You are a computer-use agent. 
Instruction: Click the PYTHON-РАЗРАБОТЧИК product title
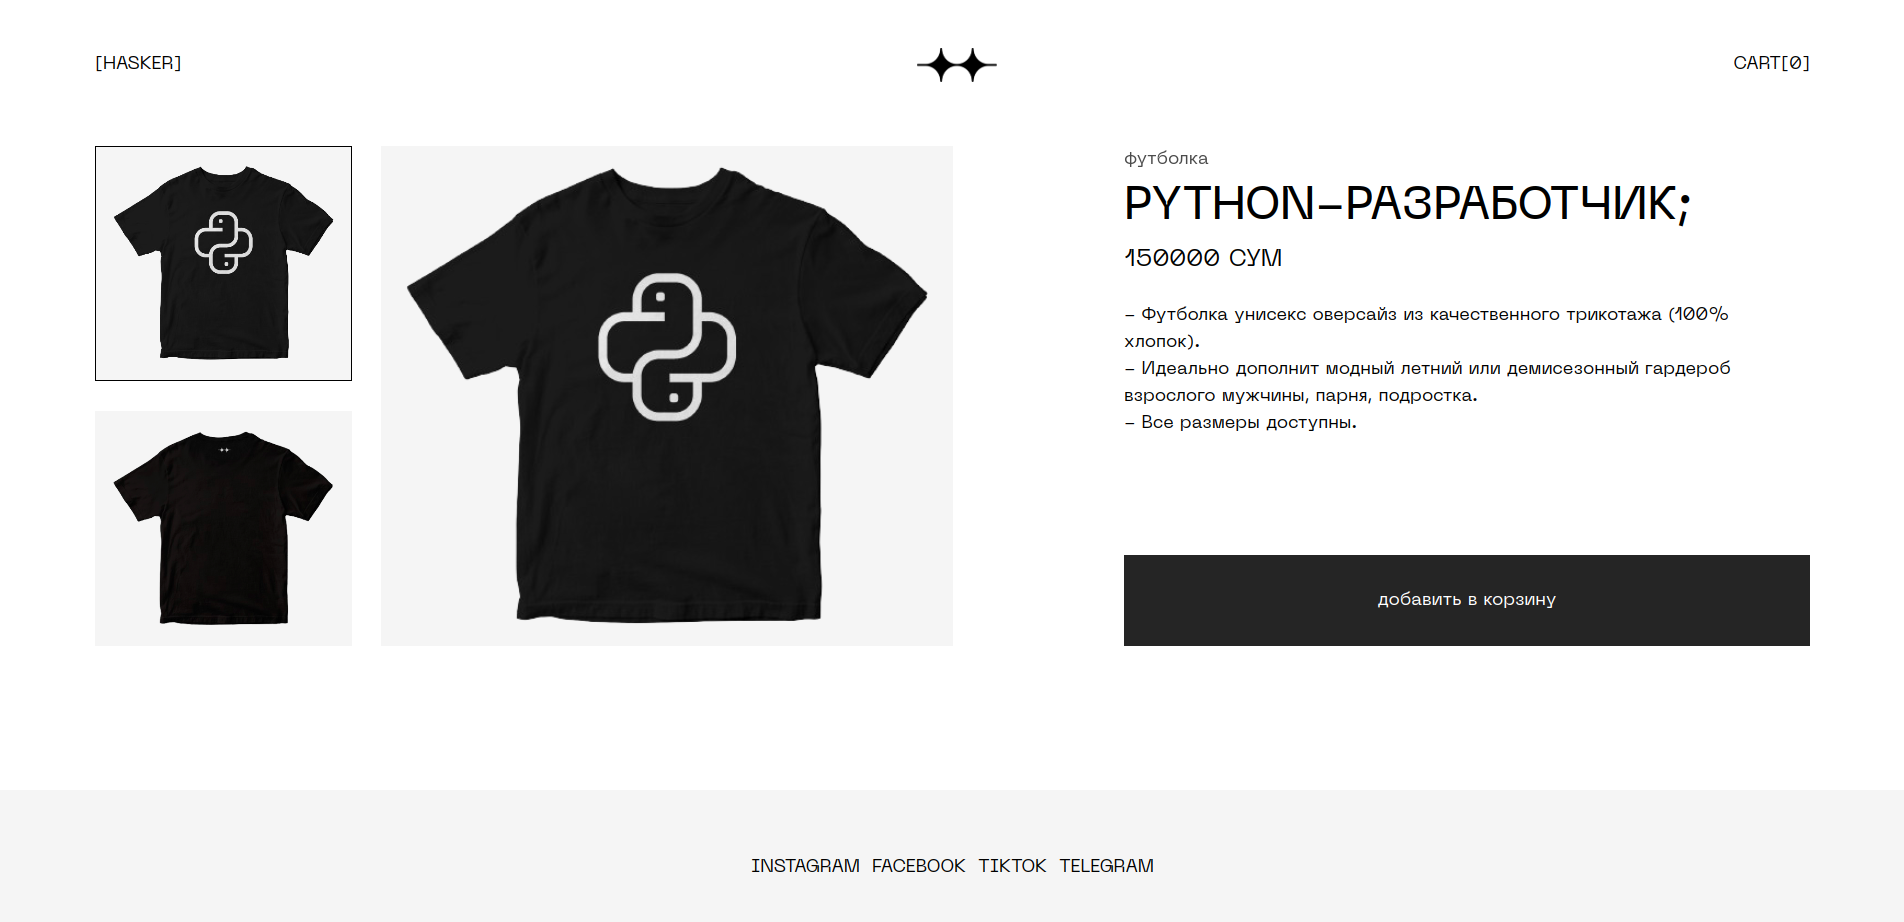point(1407,204)
